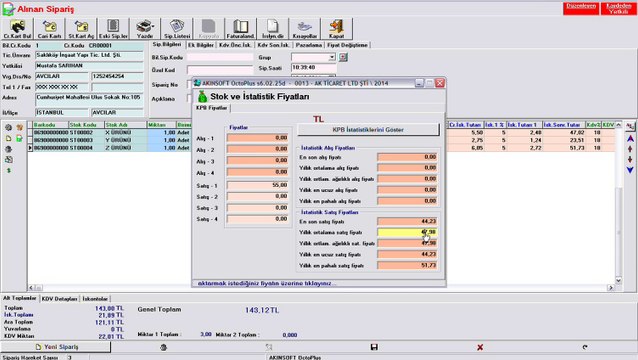The image size is (638, 360).
Task: Click the Yeni Sipariş button
Action: tap(56, 347)
